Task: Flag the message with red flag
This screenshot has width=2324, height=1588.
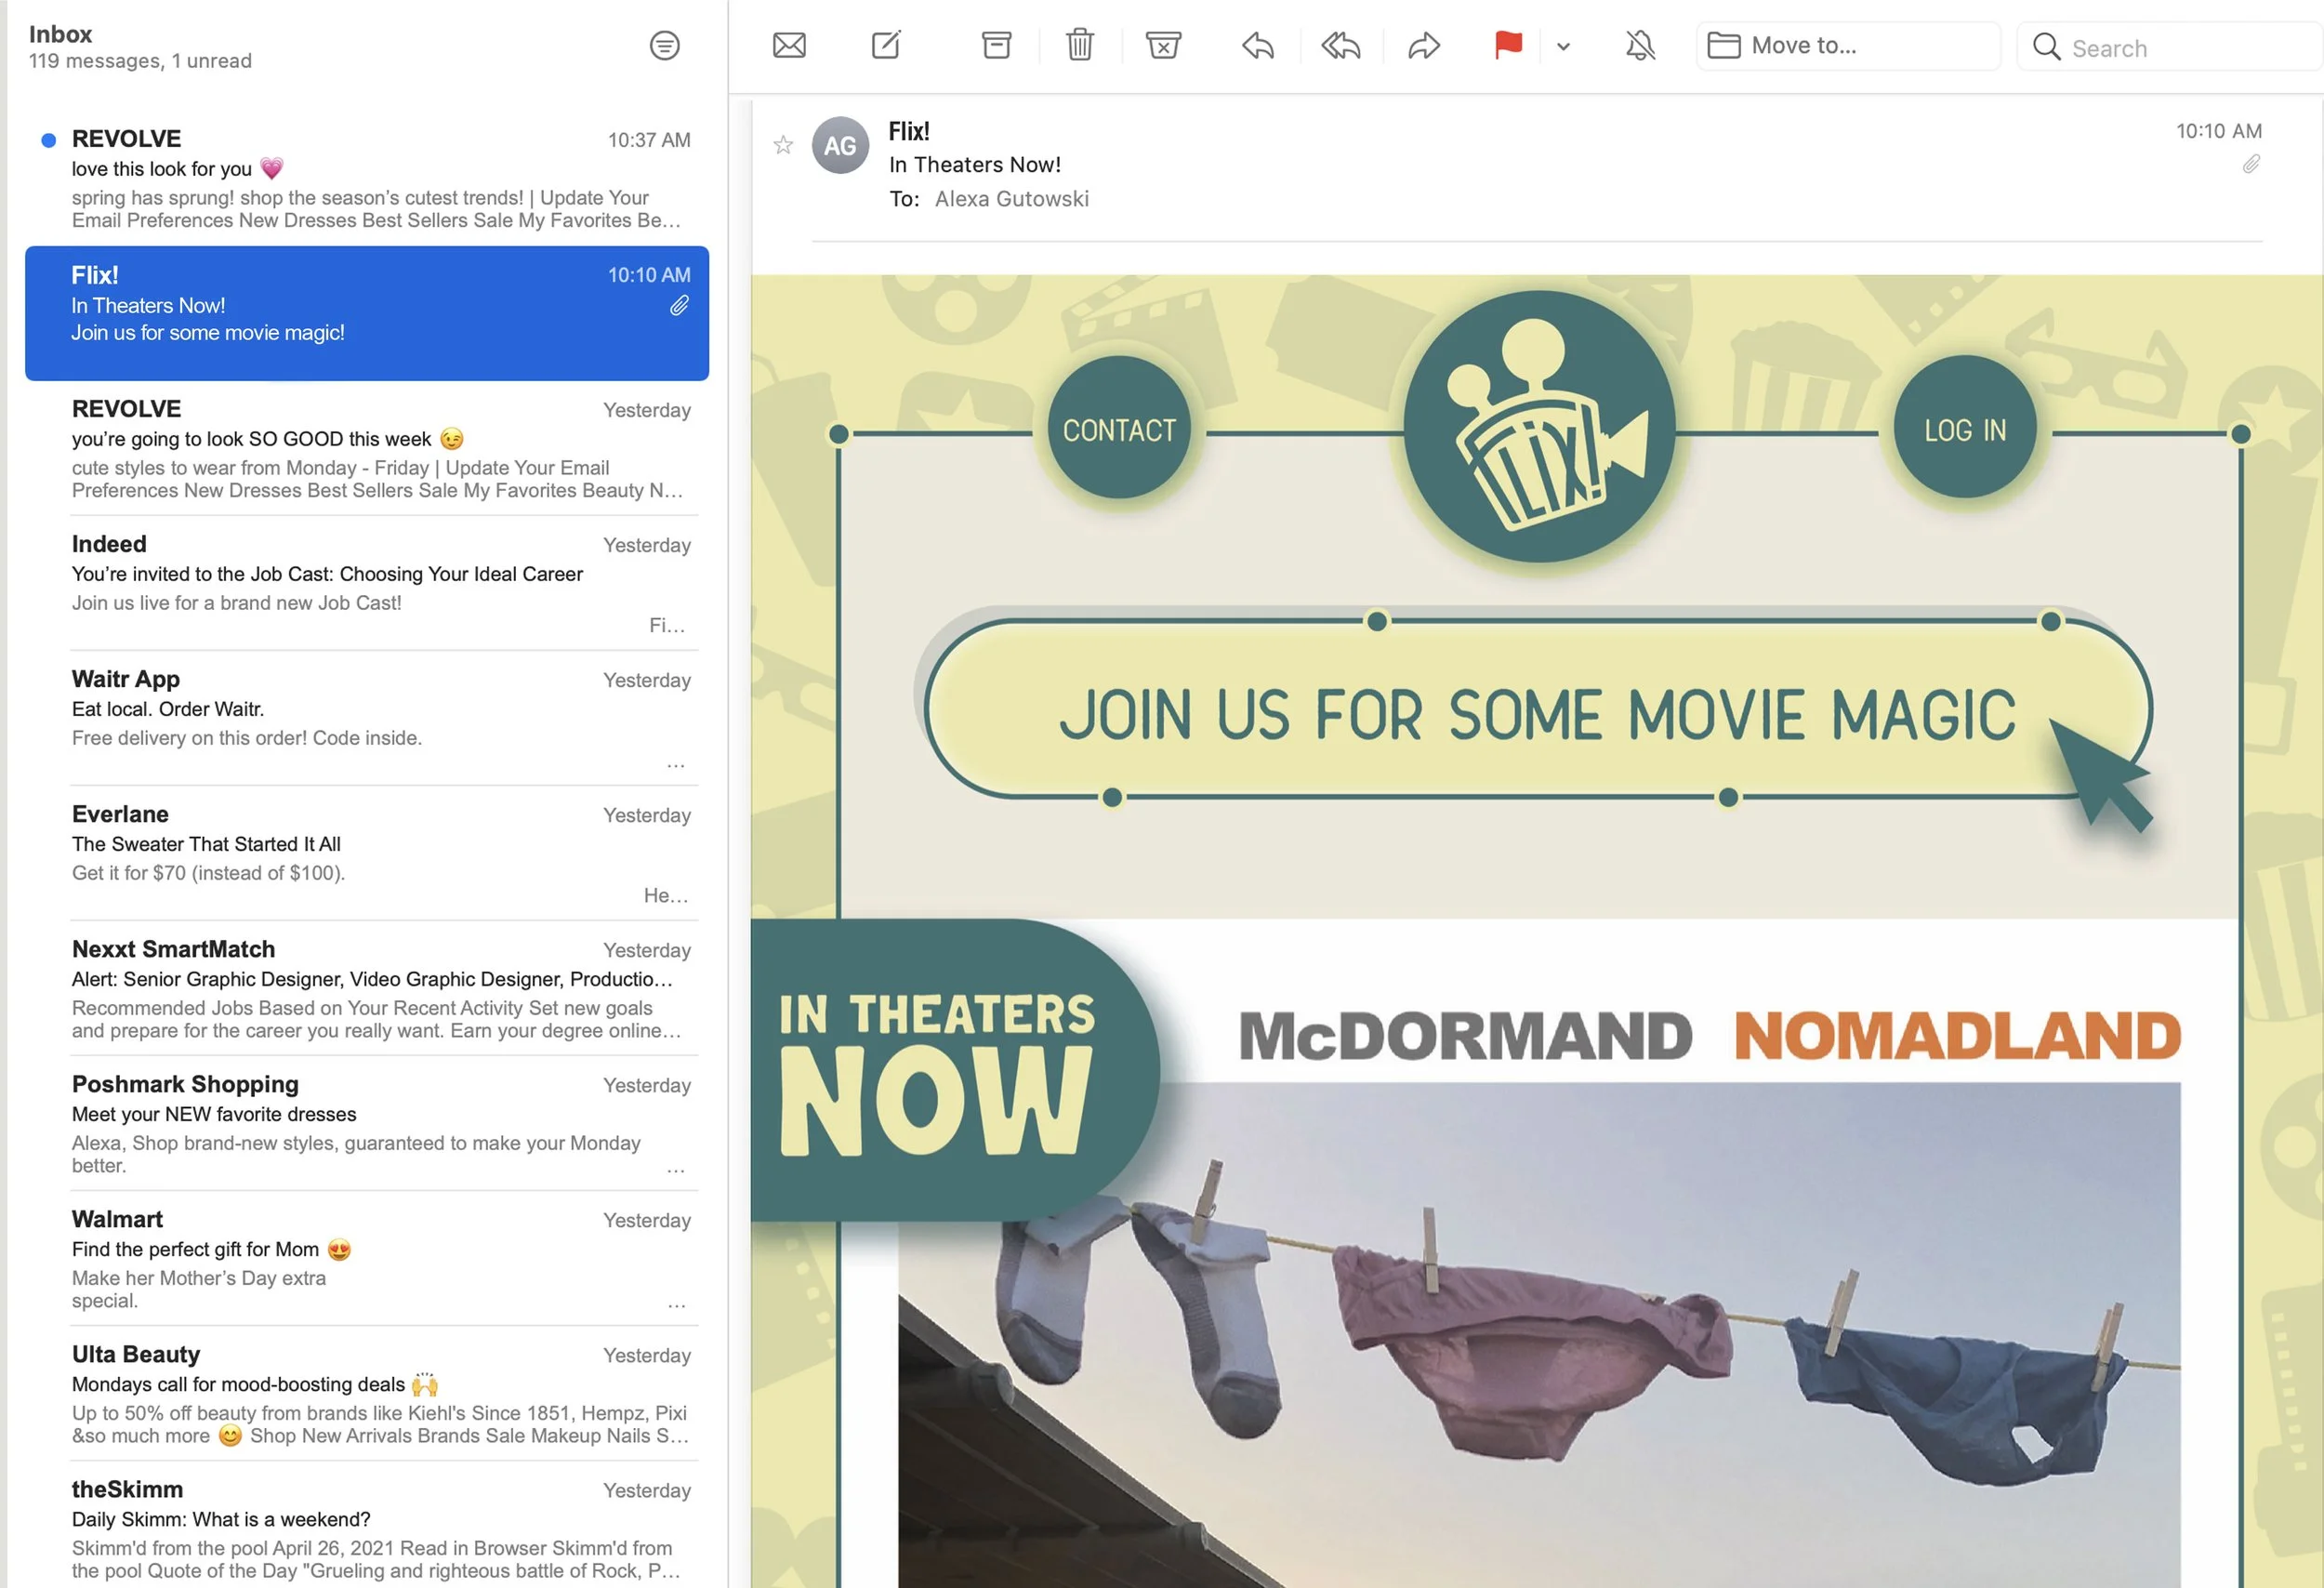Action: (1508, 45)
